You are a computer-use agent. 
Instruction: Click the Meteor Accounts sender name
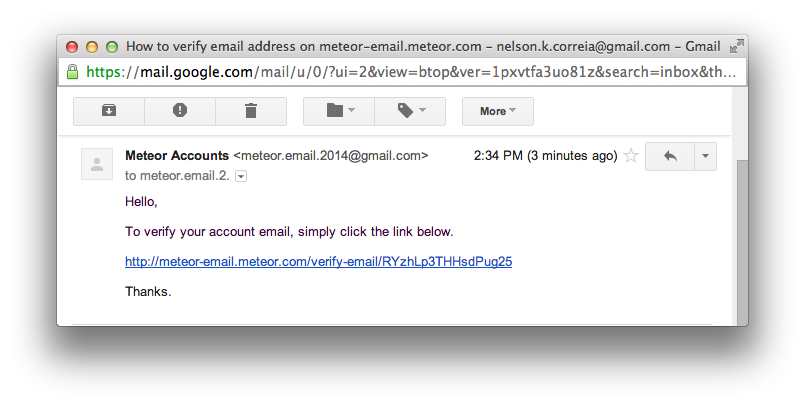(177, 156)
